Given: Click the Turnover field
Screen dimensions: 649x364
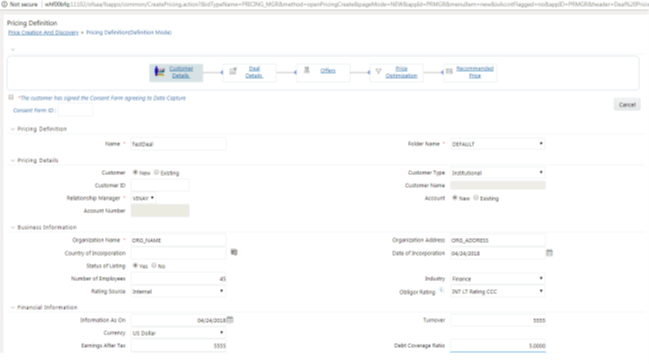Looking at the screenshot, I should [498, 320].
